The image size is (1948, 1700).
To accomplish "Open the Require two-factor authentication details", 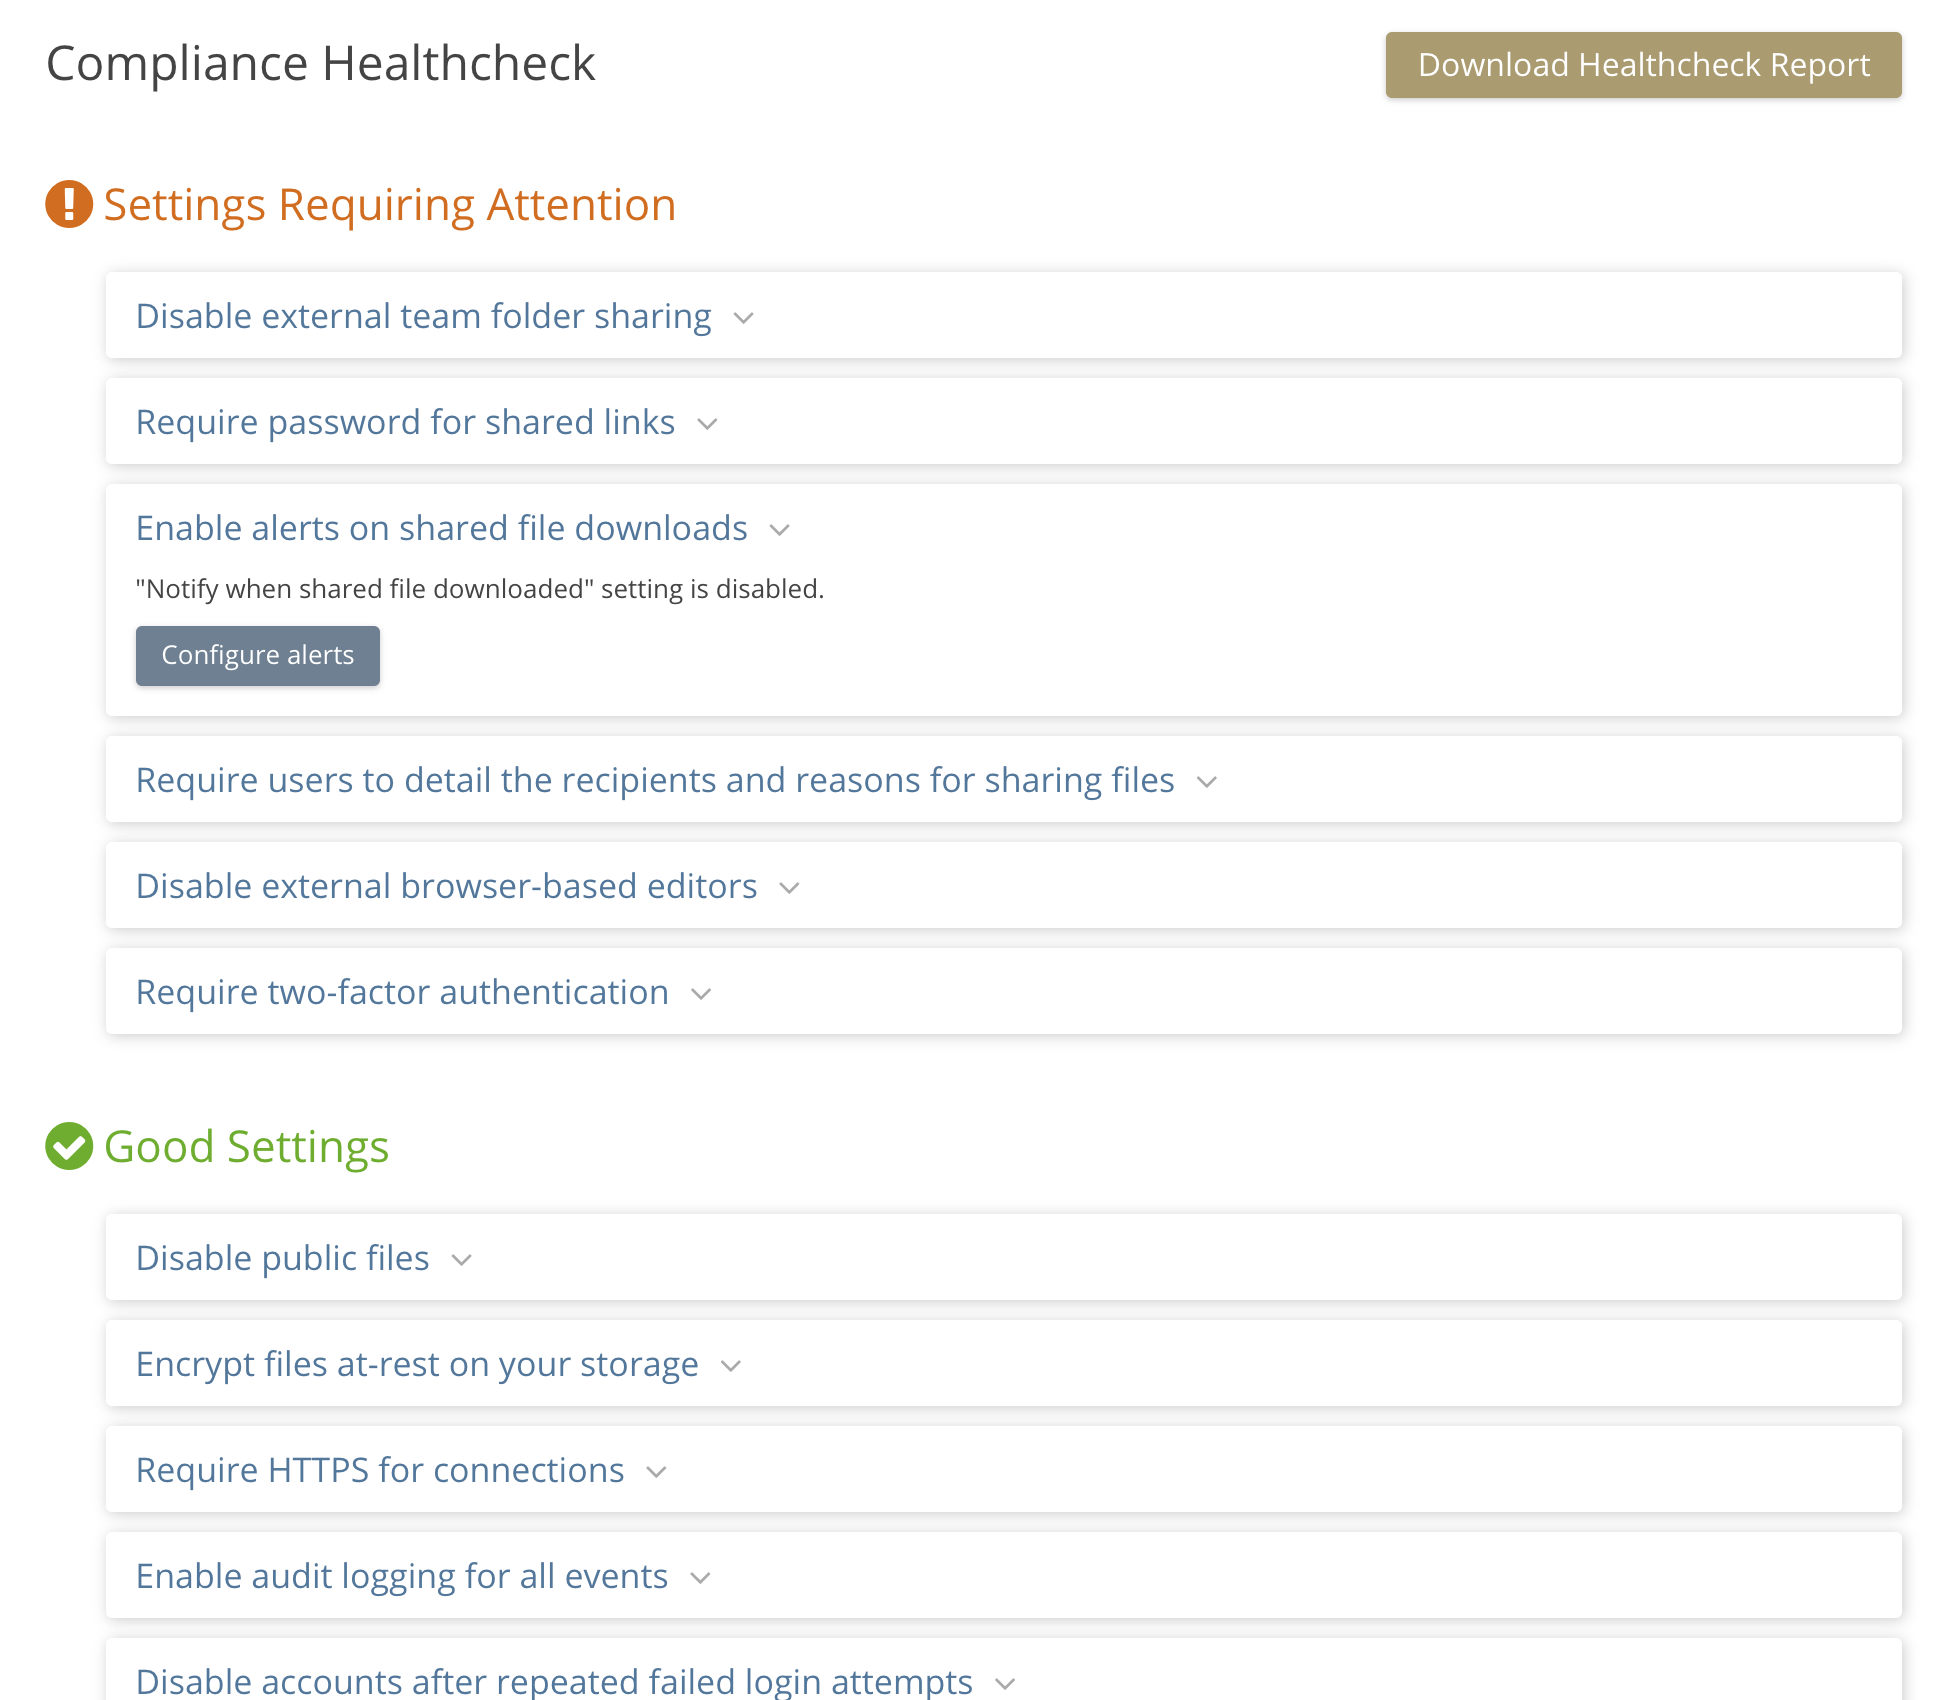I will tap(402, 992).
